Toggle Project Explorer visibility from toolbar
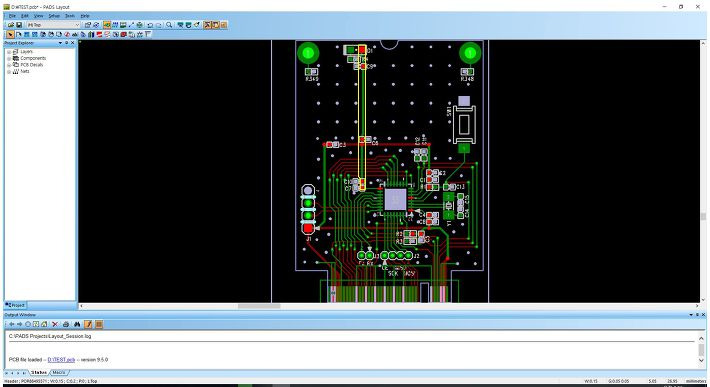Viewport: 710px width, 387px height. pyautogui.click(x=207, y=25)
